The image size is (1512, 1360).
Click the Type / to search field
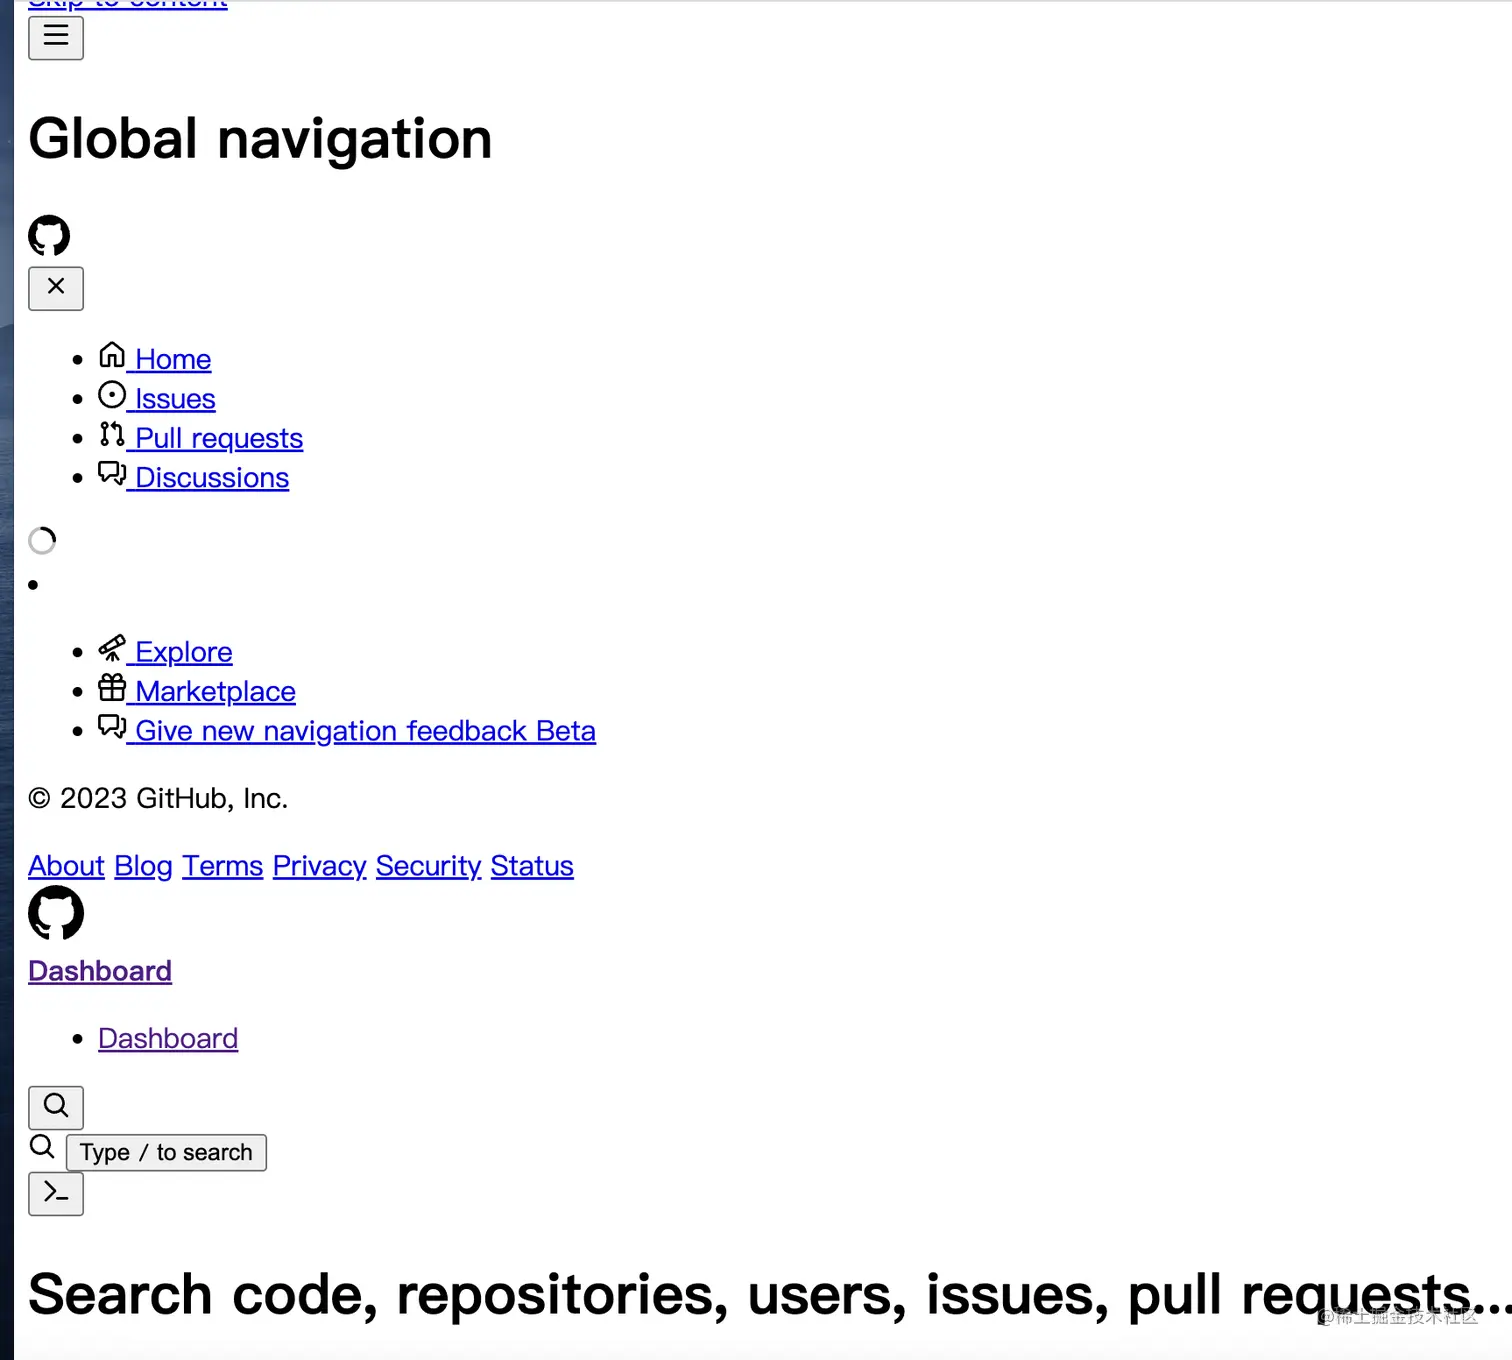[166, 1153]
